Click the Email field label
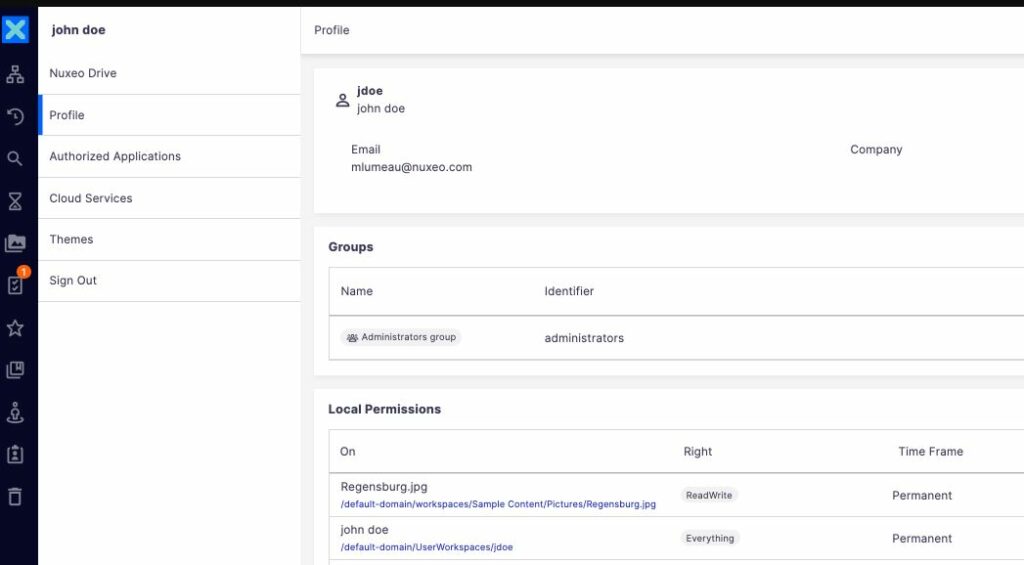The image size is (1024, 565). coord(366,150)
